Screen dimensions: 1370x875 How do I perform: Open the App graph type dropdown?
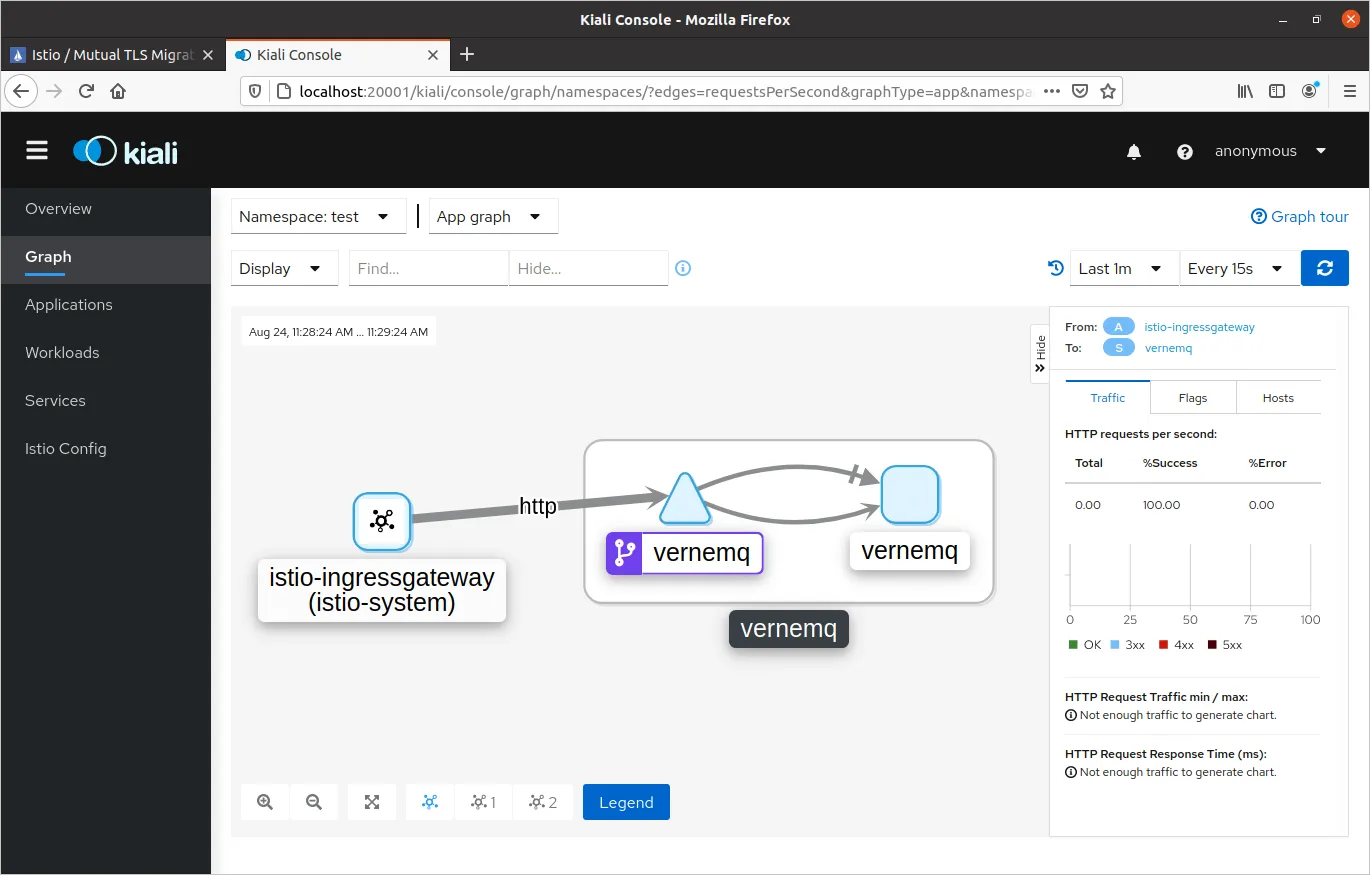click(x=493, y=217)
